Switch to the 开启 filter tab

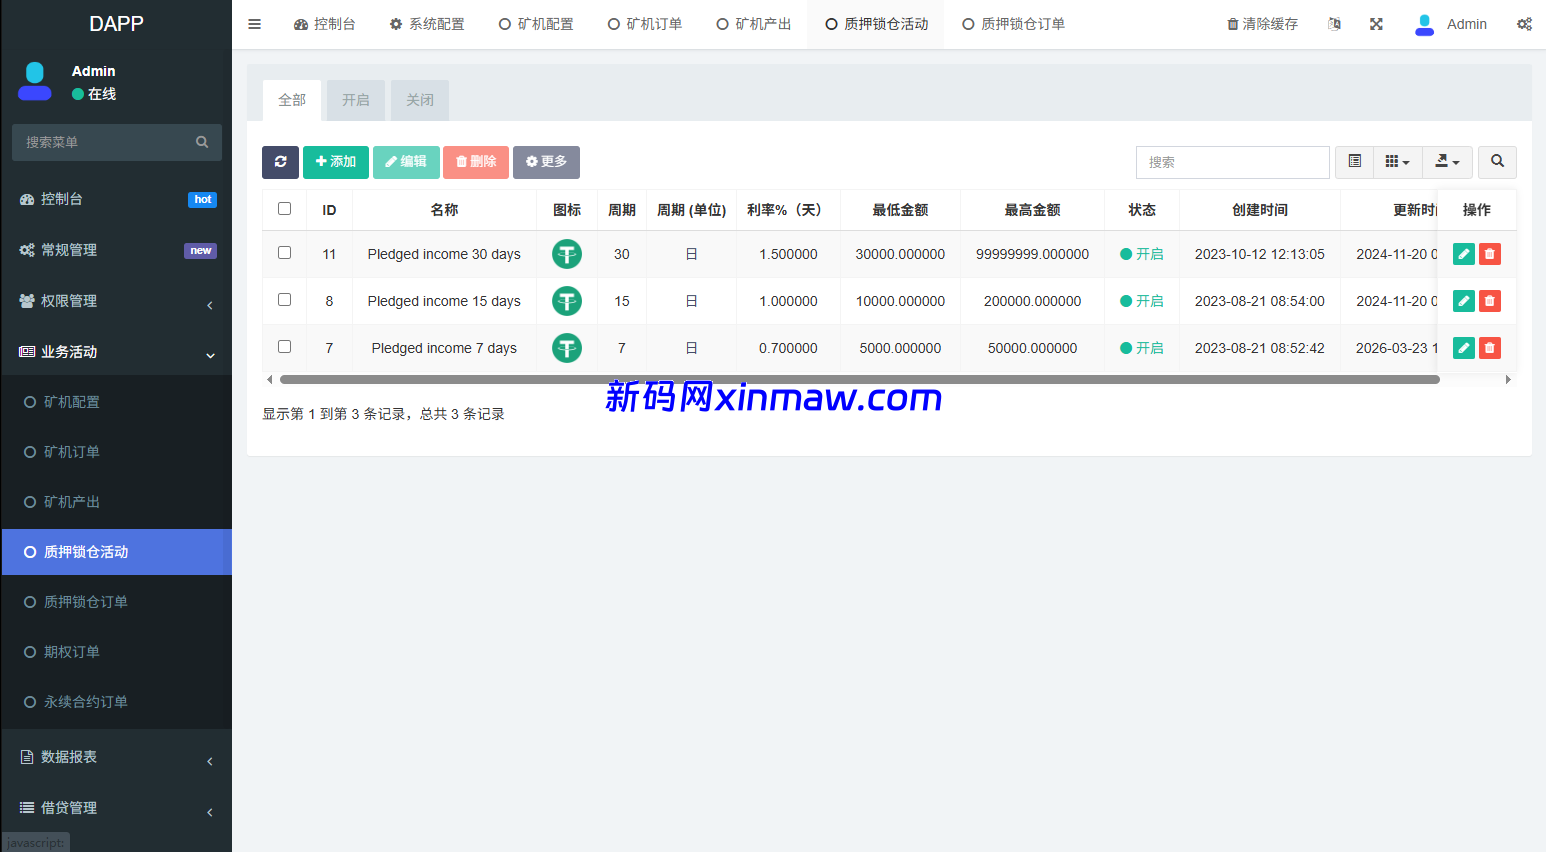pyautogui.click(x=355, y=100)
